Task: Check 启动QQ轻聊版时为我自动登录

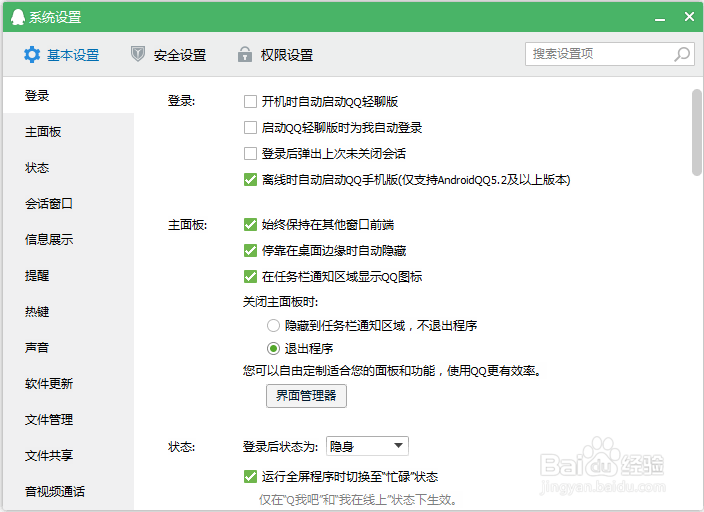Action: coord(251,128)
